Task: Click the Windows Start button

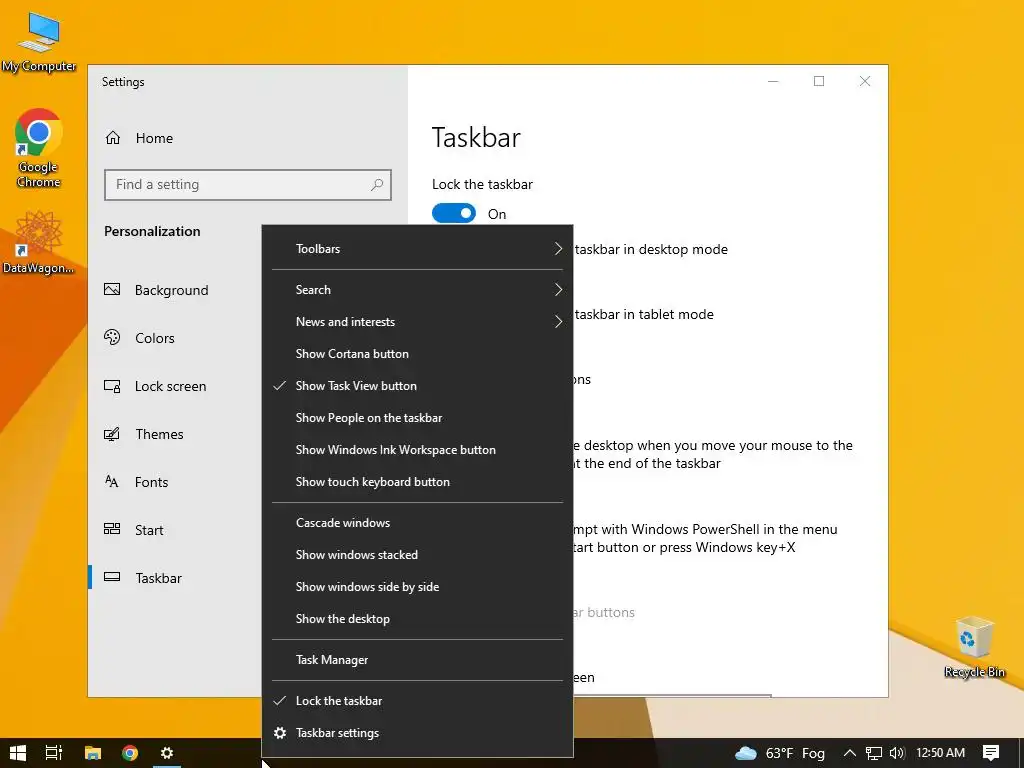Action: [18, 753]
